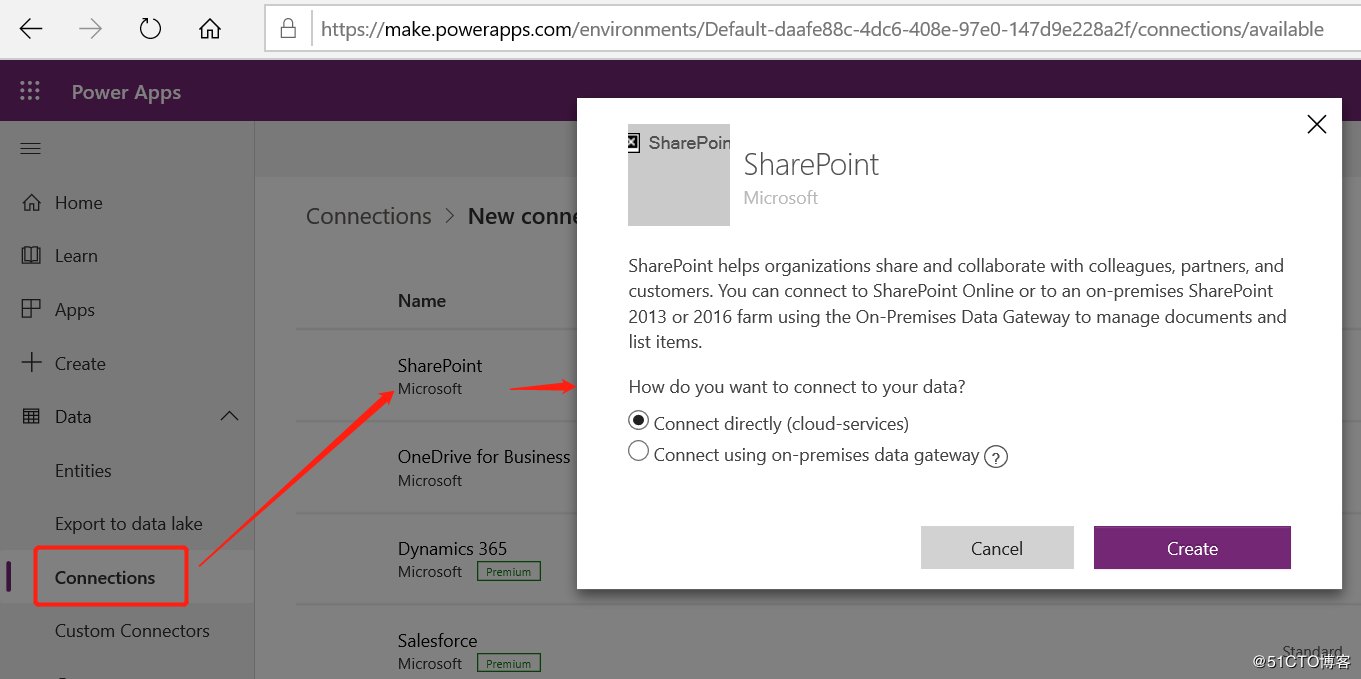Open the app launcher waffle icon
The image size is (1361, 679).
30,91
